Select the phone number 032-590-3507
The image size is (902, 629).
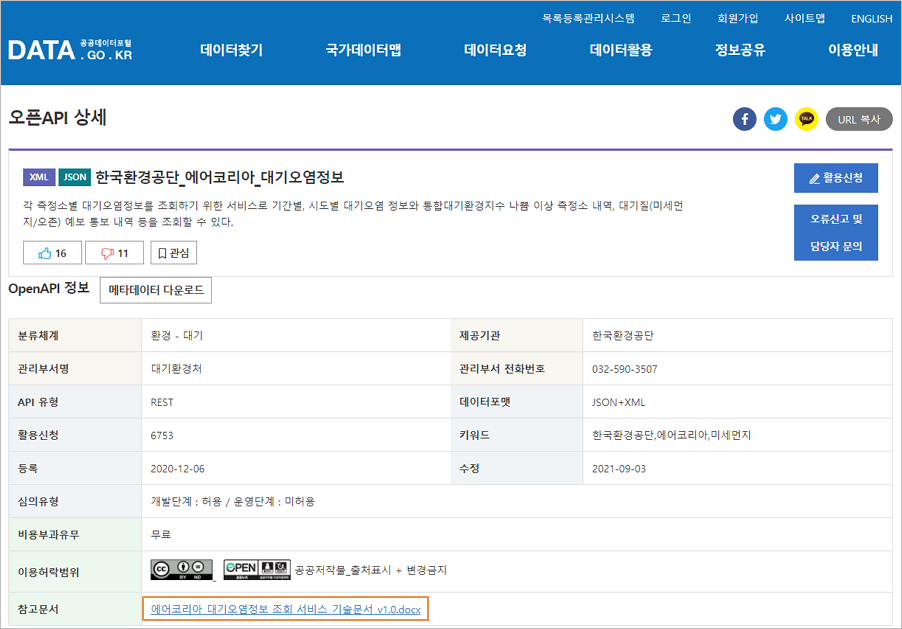[624, 369]
